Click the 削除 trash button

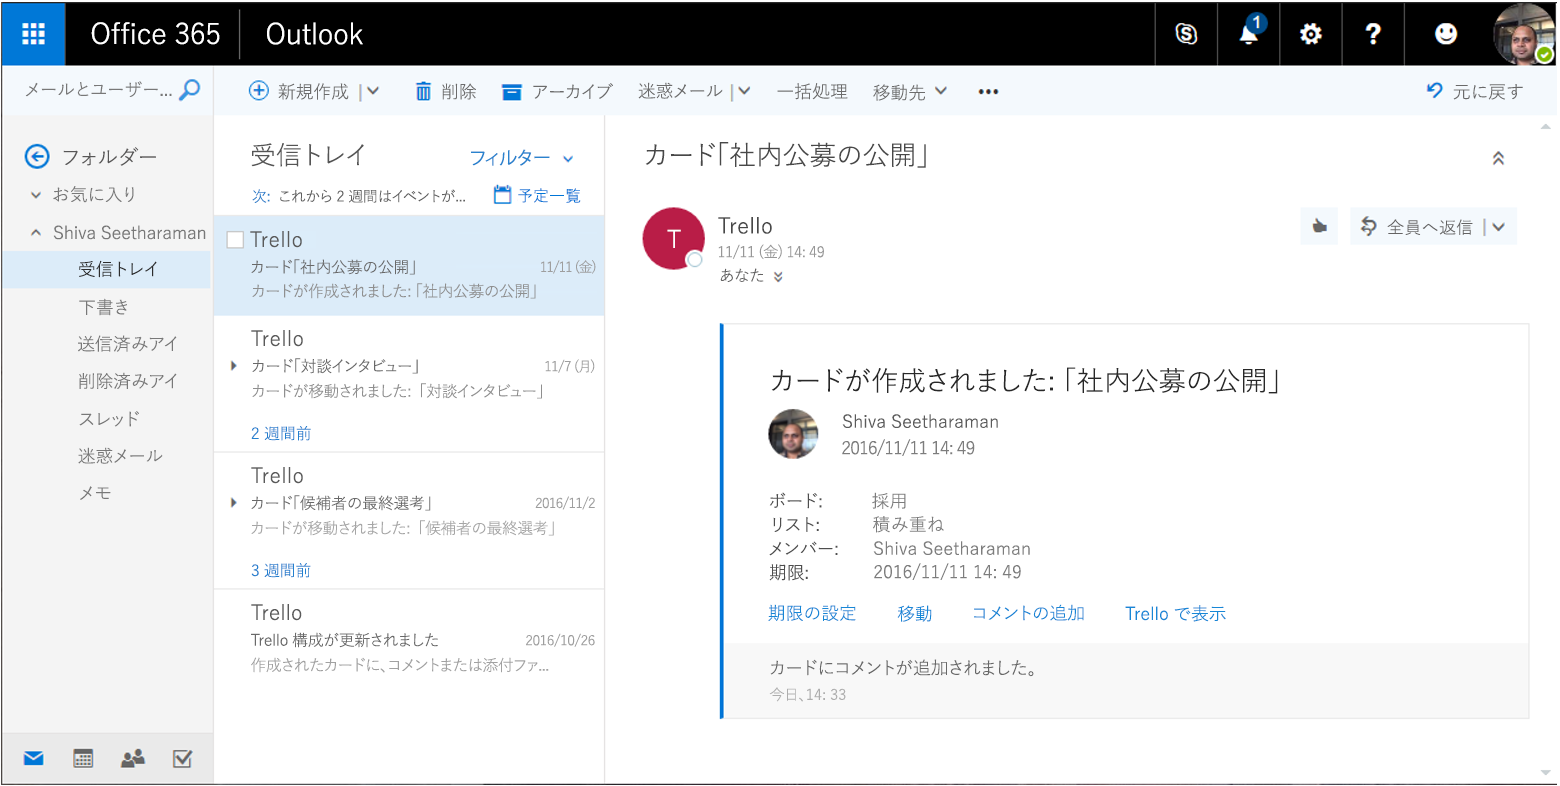click(445, 91)
